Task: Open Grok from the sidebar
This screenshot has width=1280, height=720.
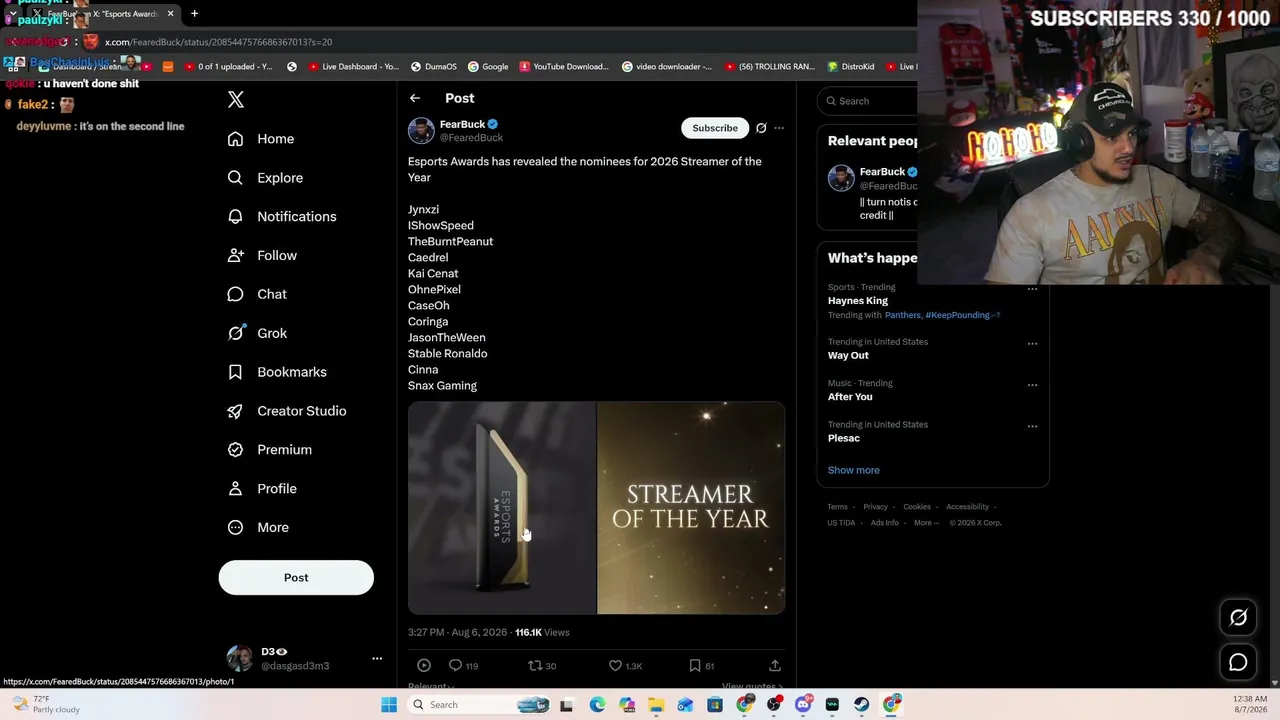Action: [257, 333]
